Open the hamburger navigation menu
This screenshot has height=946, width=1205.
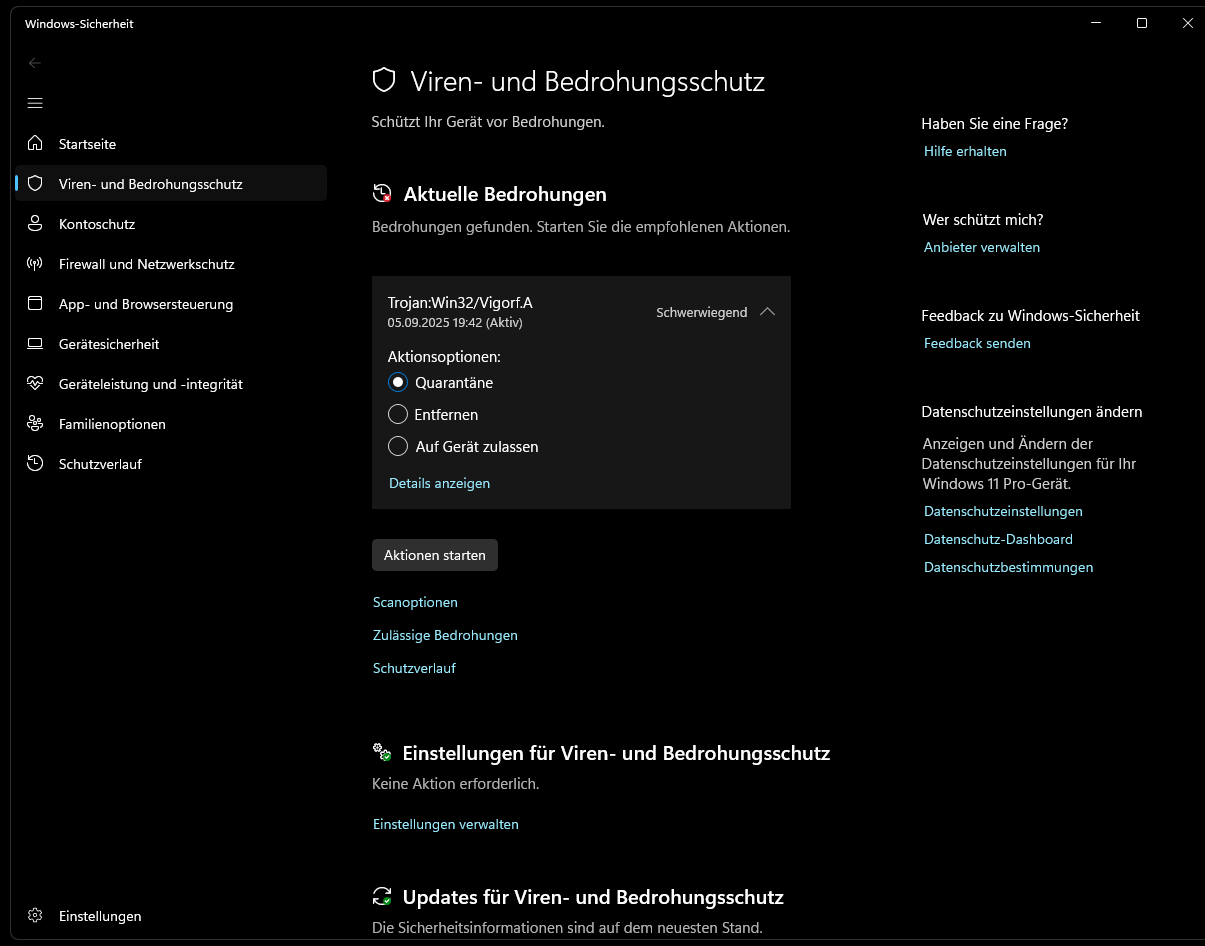coord(35,103)
